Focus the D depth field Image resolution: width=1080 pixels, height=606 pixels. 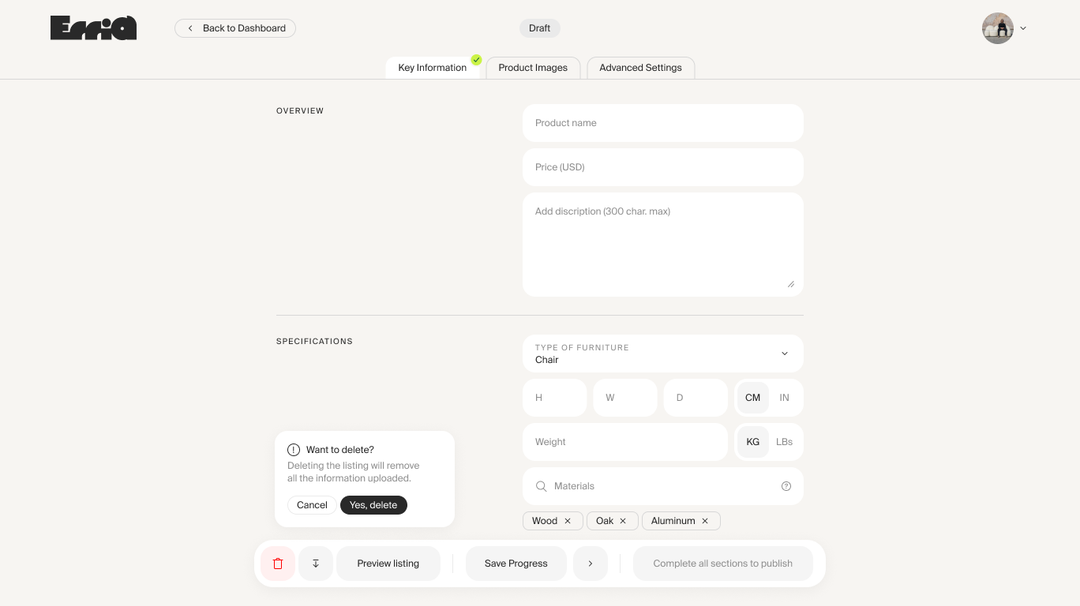[x=695, y=398]
